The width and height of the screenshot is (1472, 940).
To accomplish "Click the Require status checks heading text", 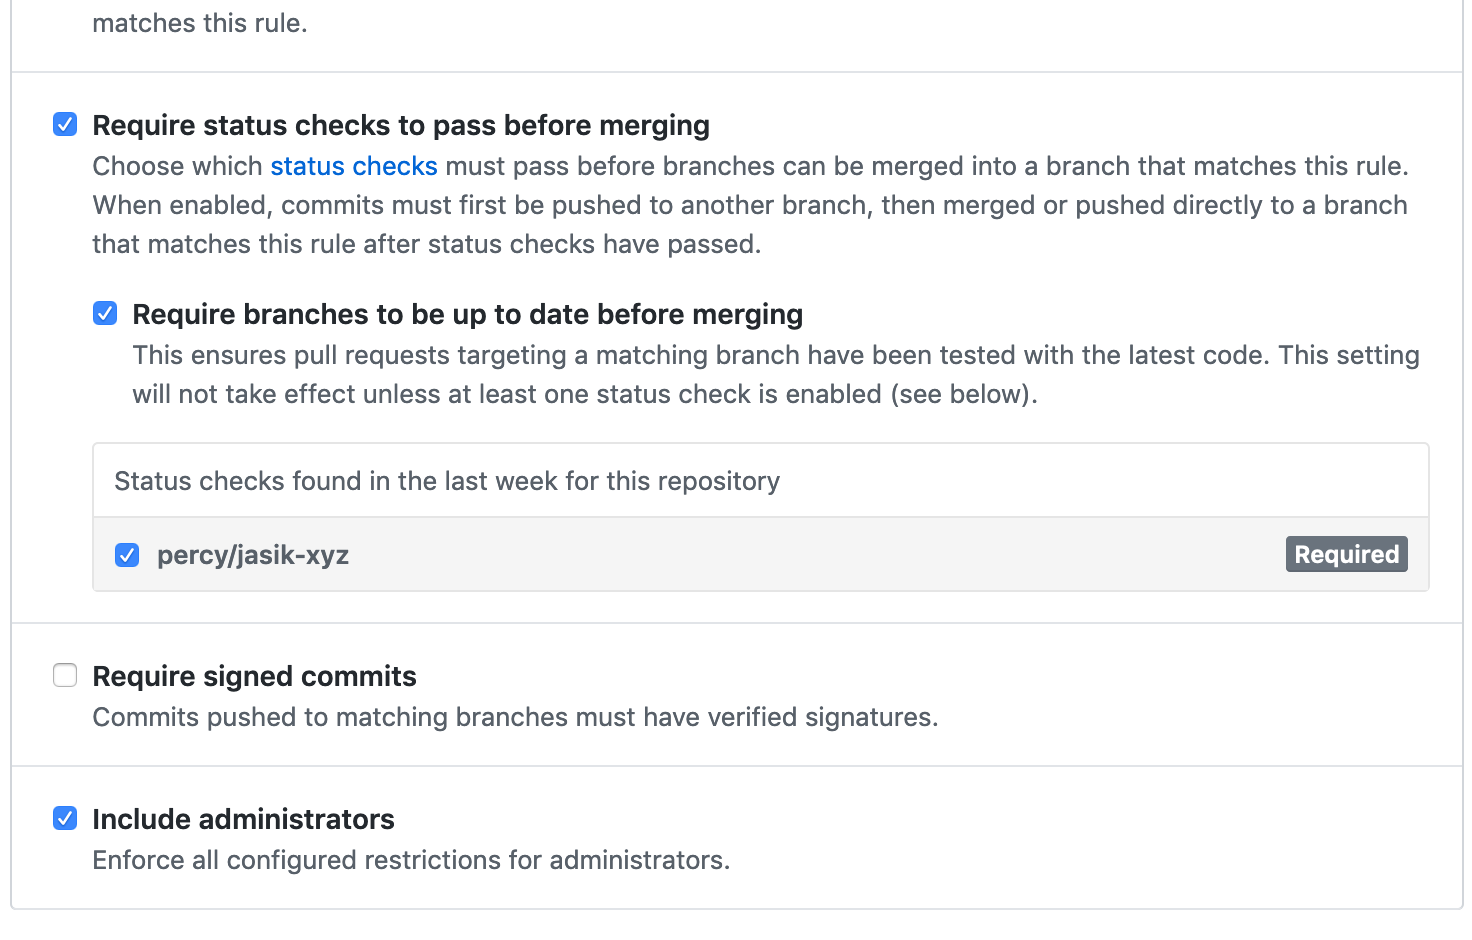I will pyautogui.click(x=401, y=126).
